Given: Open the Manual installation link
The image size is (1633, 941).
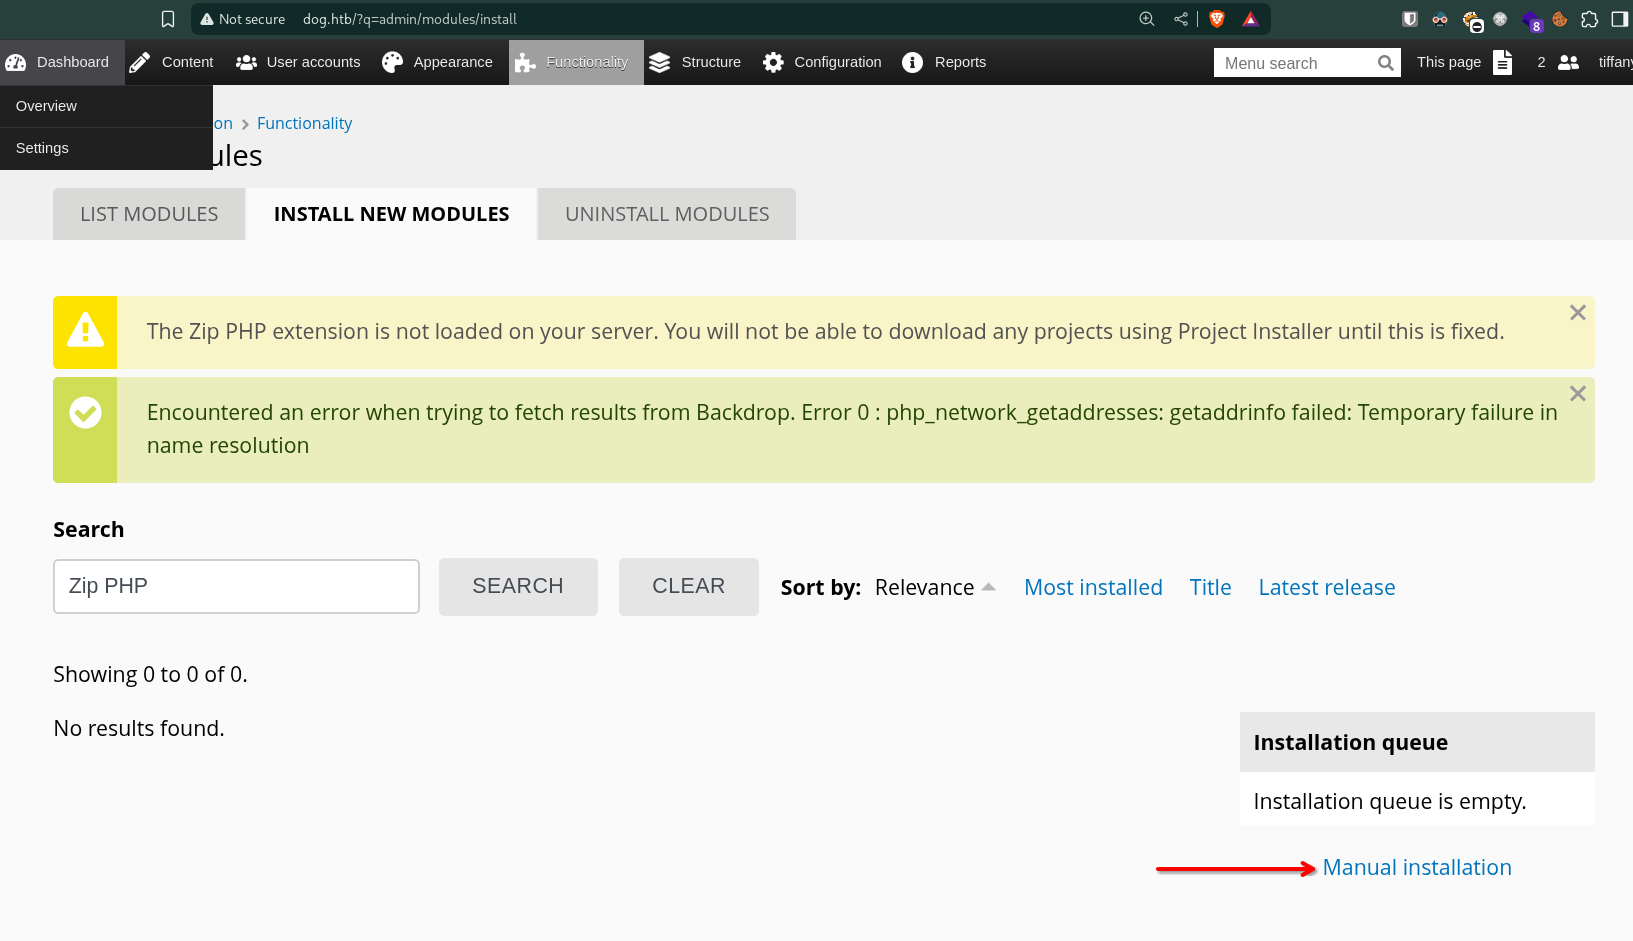Looking at the screenshot, I should [1417, 867].
